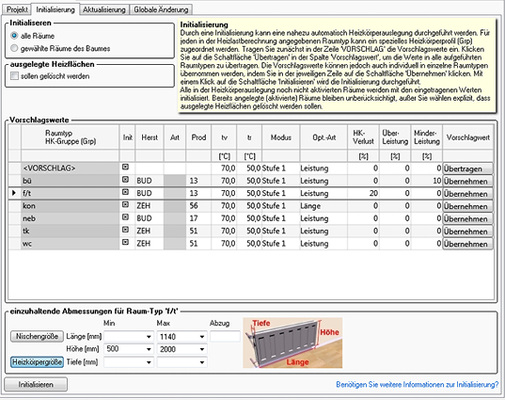Select the f/t row indicator arrow
This screenshot has width=505, height=400.
pyautogui.click(x=14, y=193)
